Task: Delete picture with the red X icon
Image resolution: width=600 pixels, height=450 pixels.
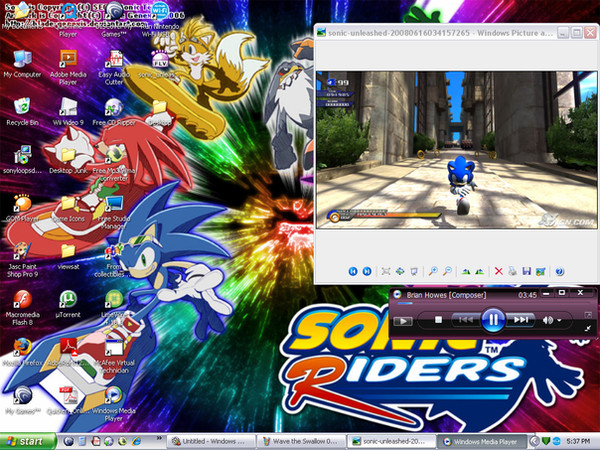Action: point(498,271)
